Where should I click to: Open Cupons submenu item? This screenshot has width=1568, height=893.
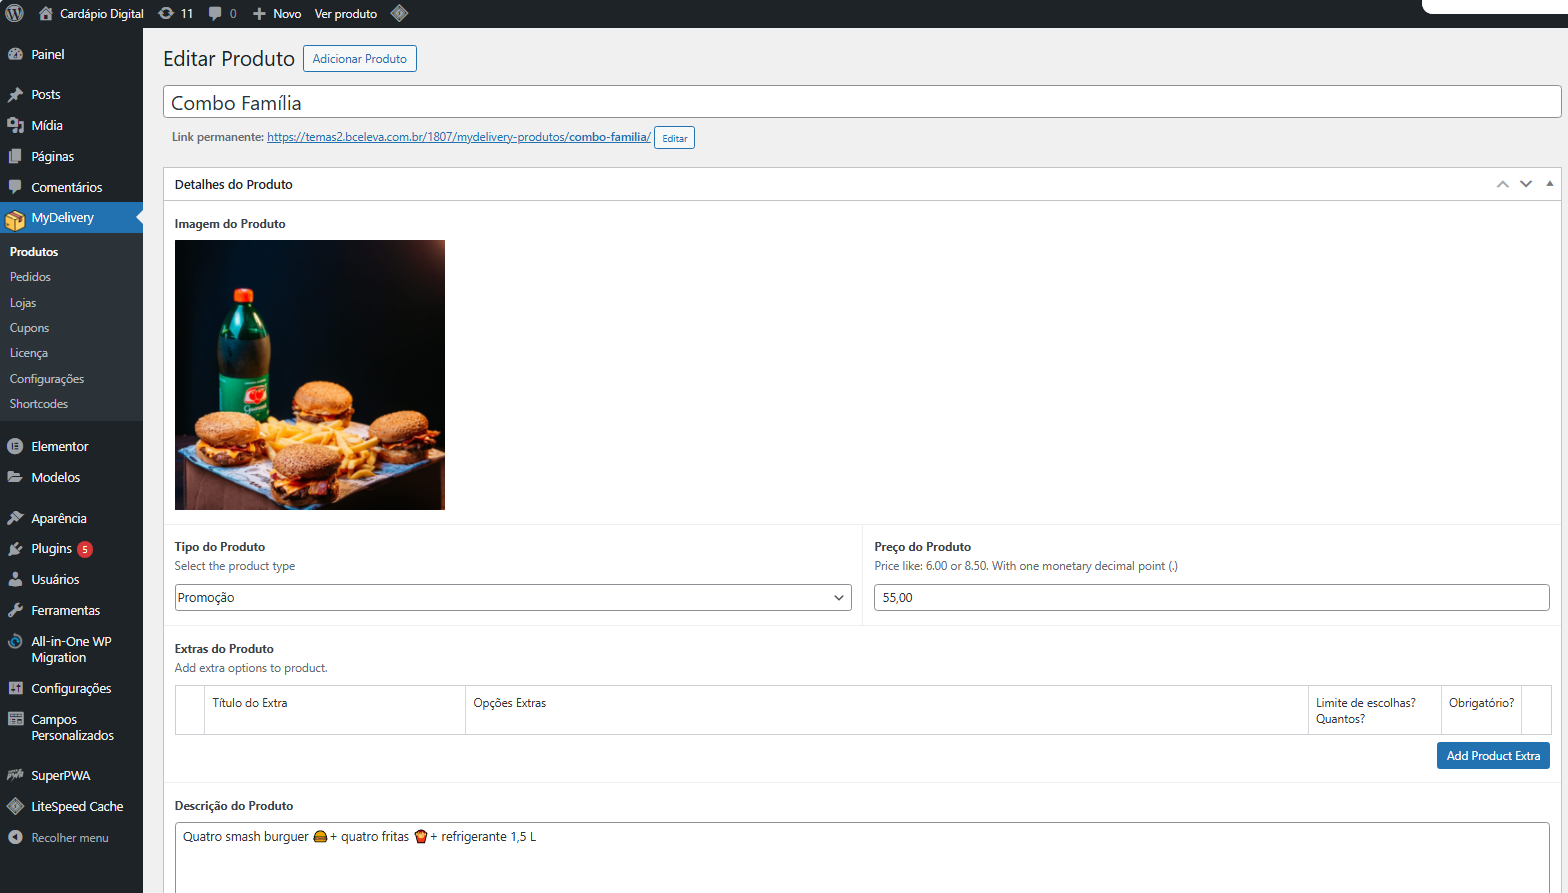pyautogui.click(x=29, y=328)
